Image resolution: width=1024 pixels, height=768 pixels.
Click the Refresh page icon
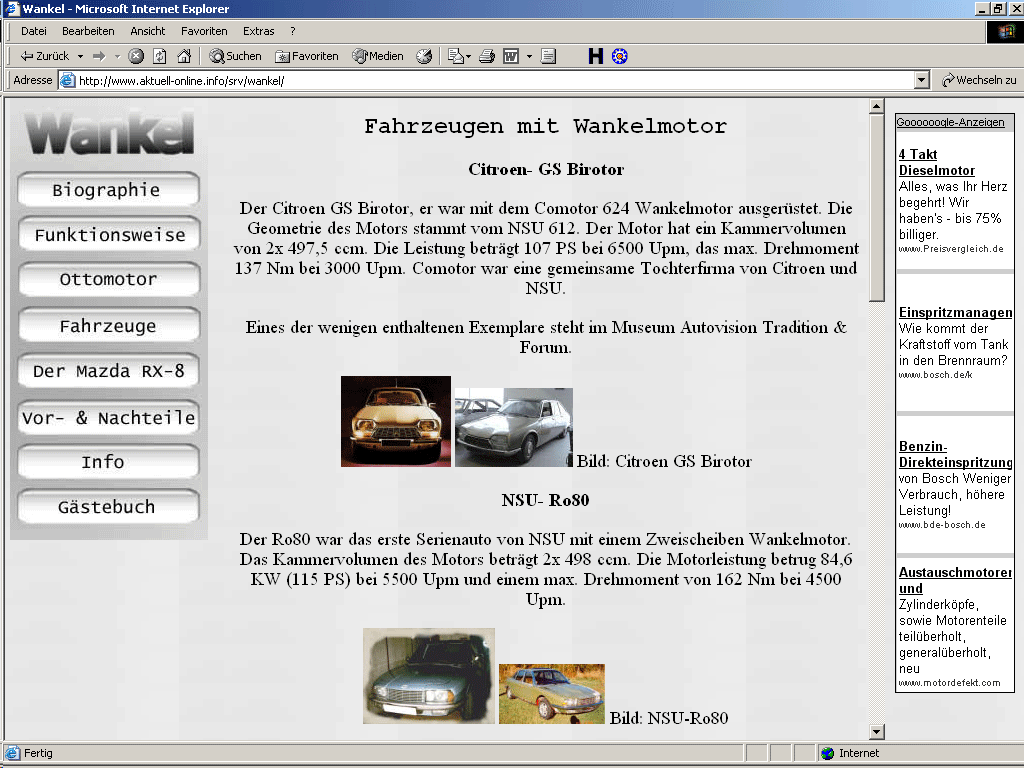coord(160,56)
